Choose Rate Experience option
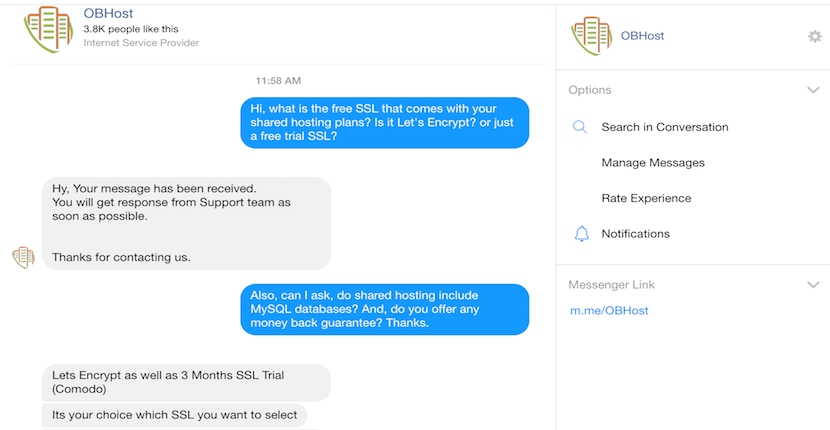This screenshot has width=830, height=430. pyautogui.click(x=646, y=198)
